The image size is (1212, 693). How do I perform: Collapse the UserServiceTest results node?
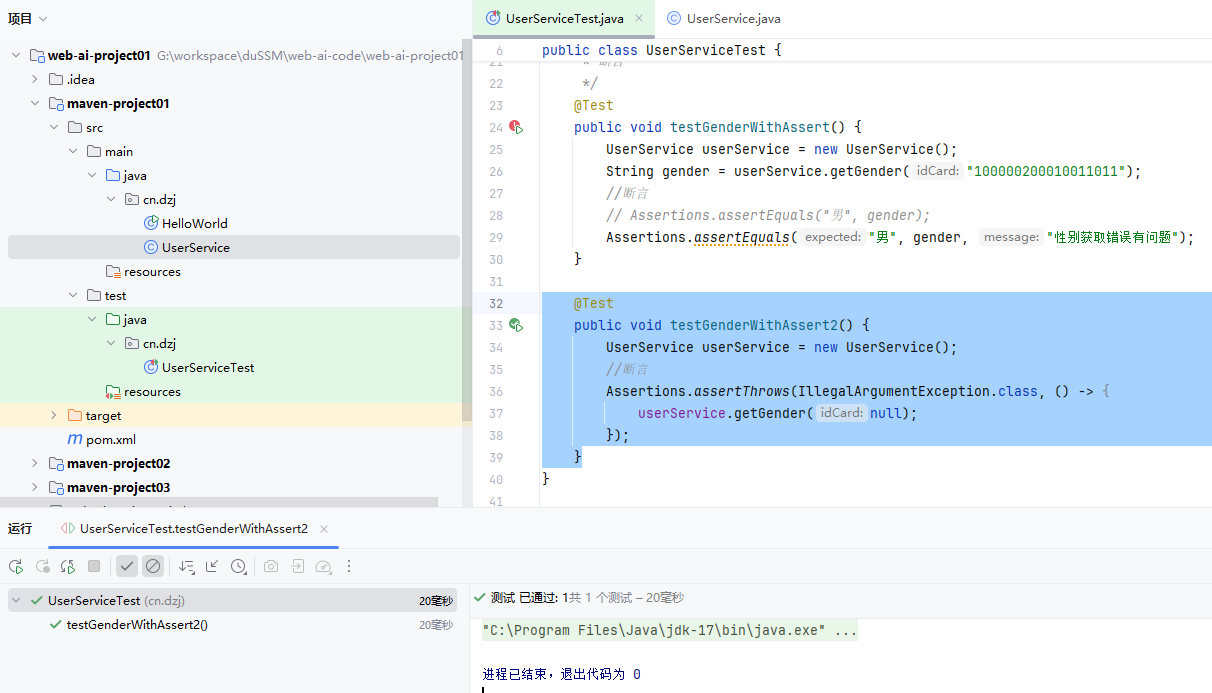point(17,601)
